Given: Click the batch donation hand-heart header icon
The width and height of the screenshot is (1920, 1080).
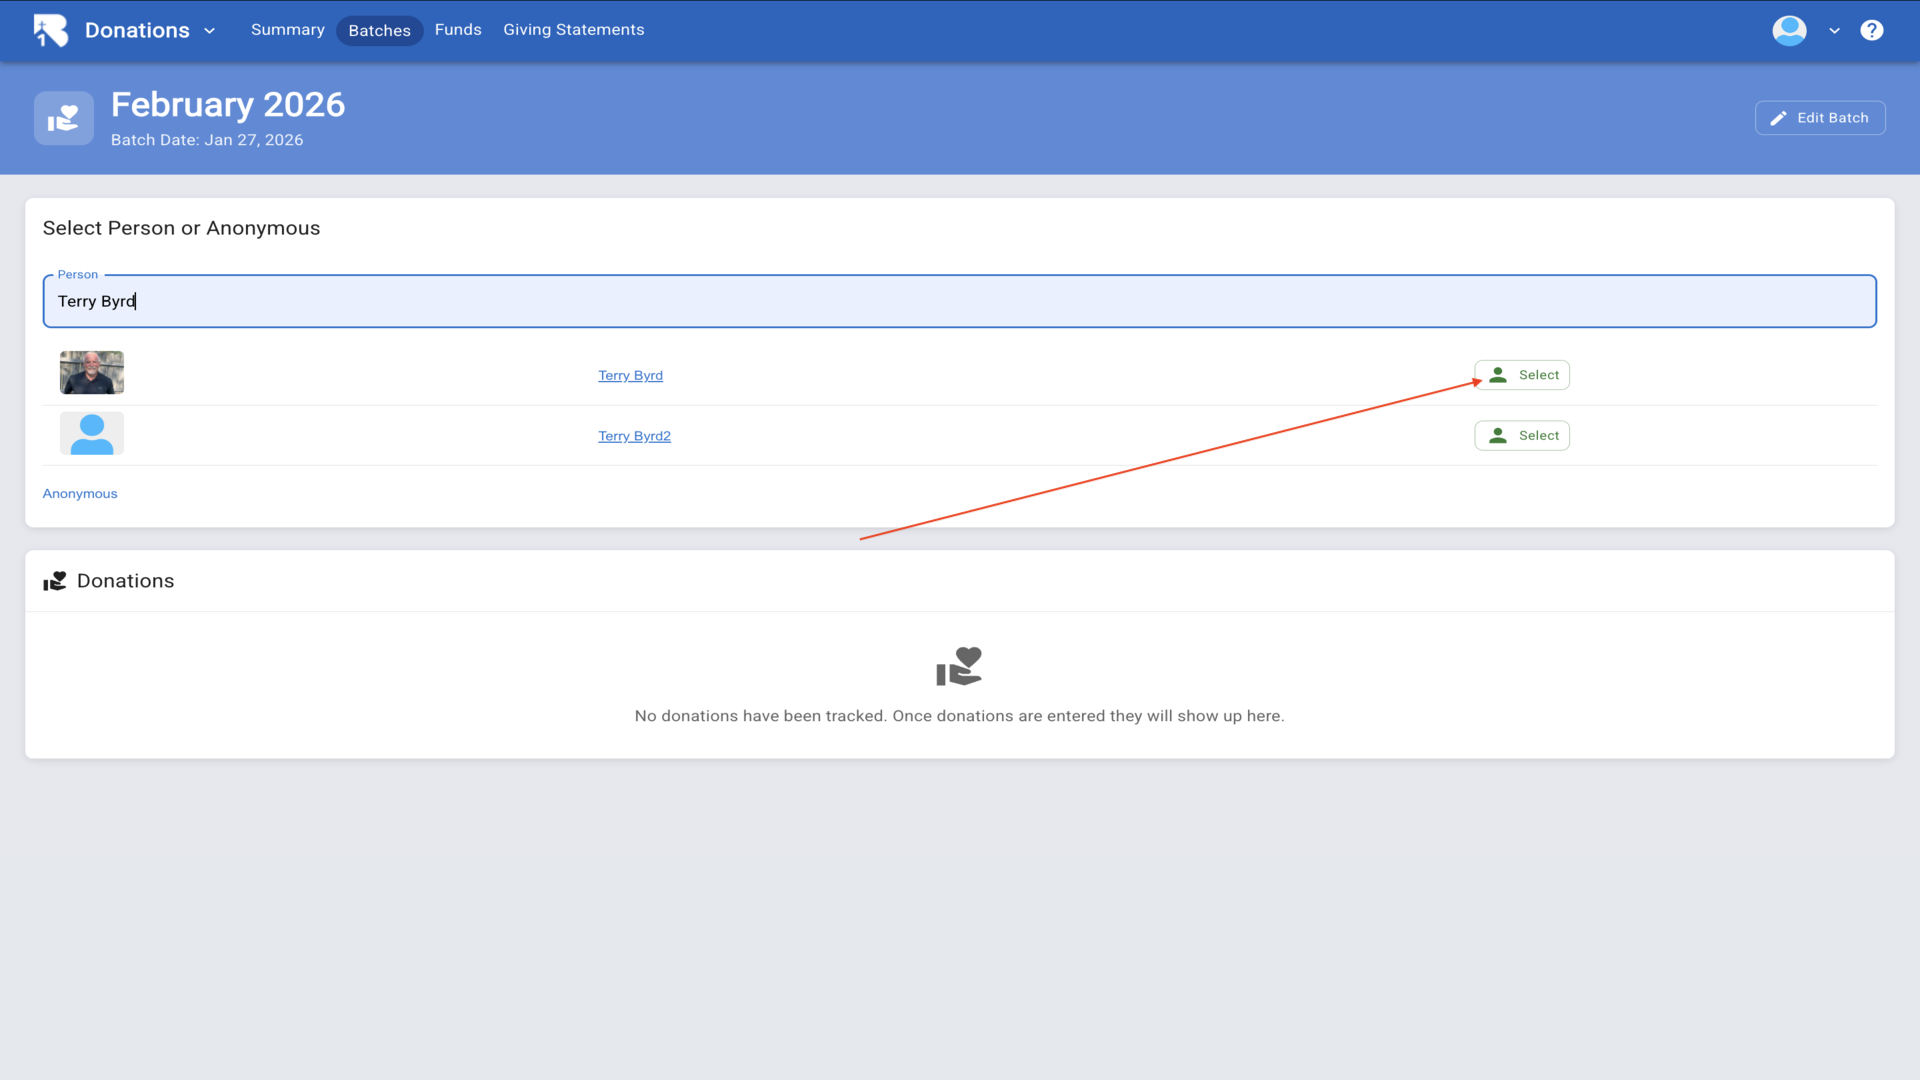Looking at the screenshot, I should point(64,118).
